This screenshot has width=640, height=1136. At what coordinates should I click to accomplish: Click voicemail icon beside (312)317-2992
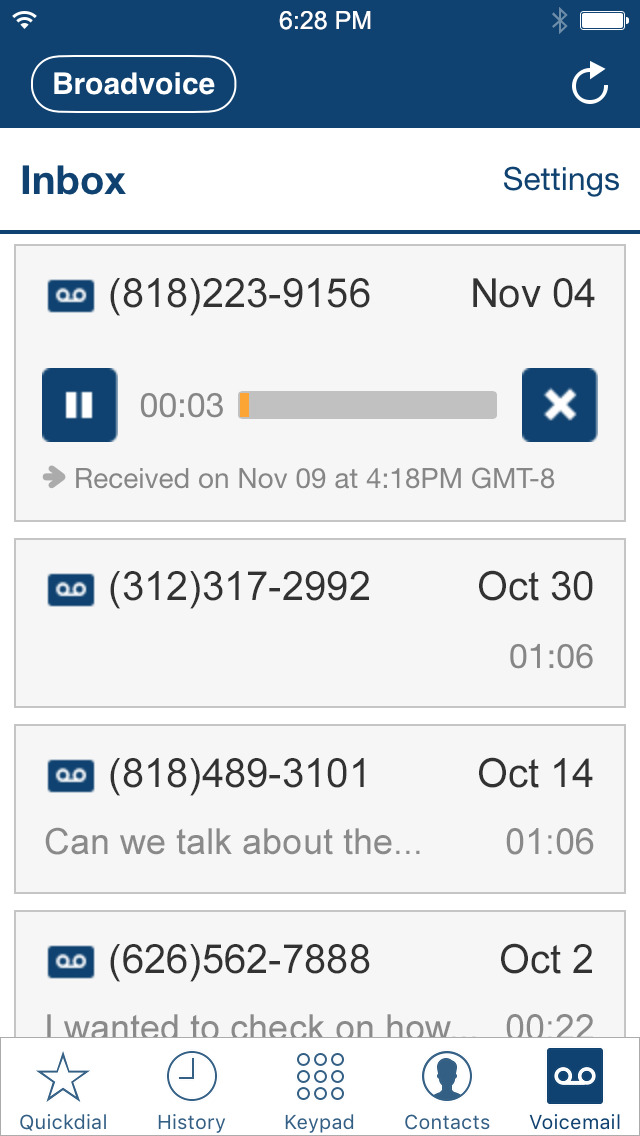70,589
